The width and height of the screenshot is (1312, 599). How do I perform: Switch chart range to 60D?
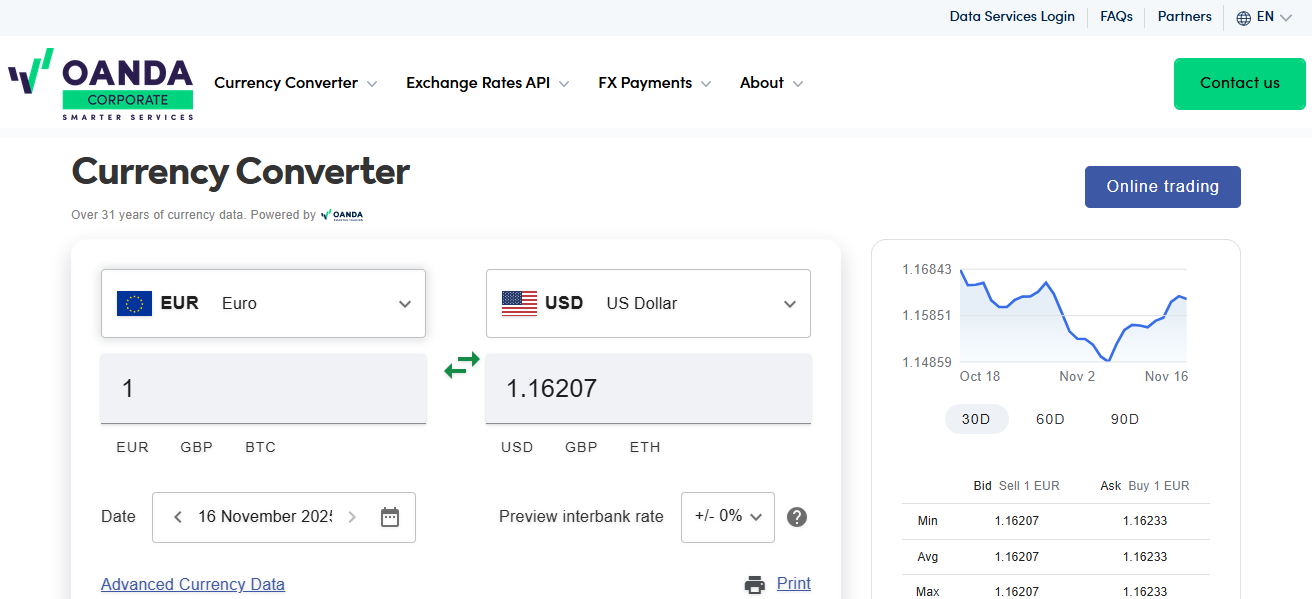(x=1050, y=419)
